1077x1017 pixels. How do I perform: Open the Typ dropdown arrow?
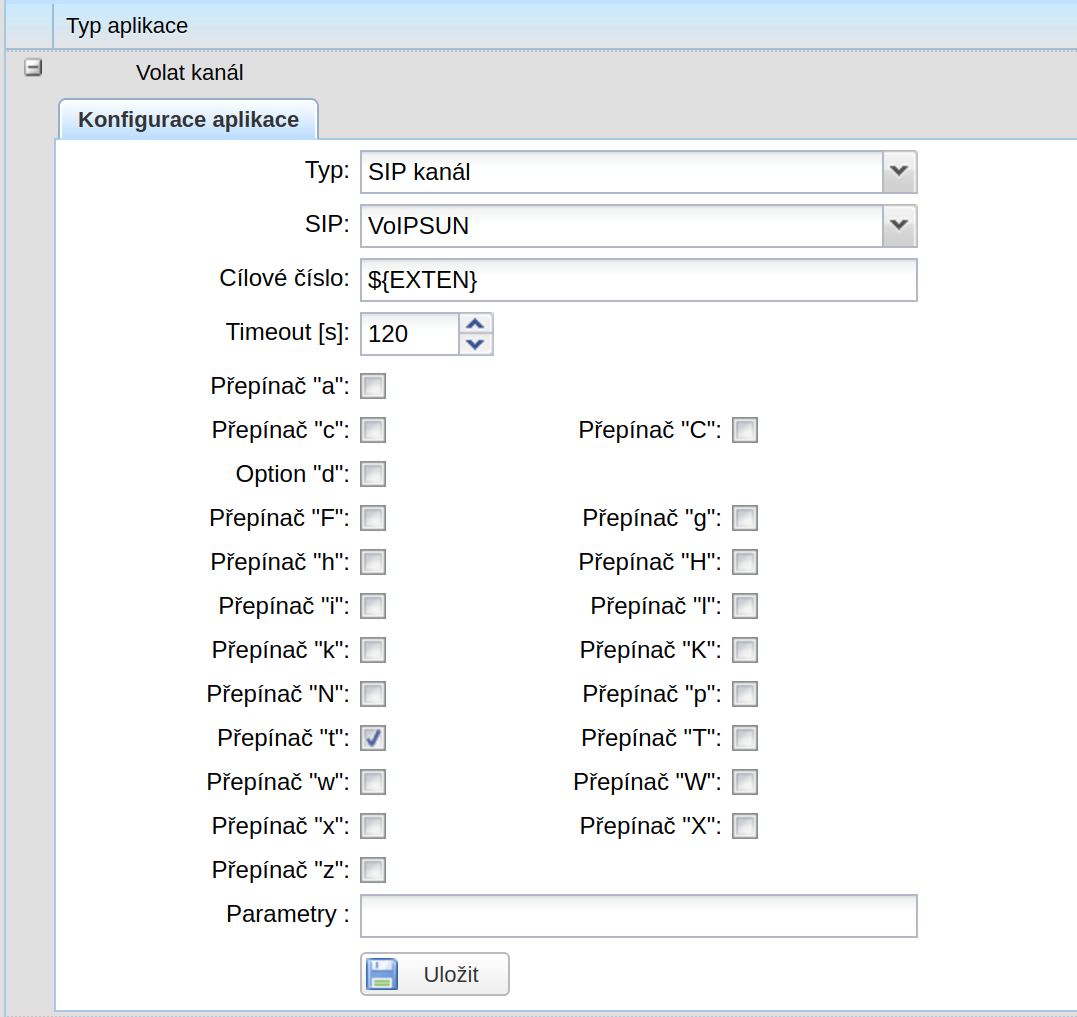tap(899, 172)
